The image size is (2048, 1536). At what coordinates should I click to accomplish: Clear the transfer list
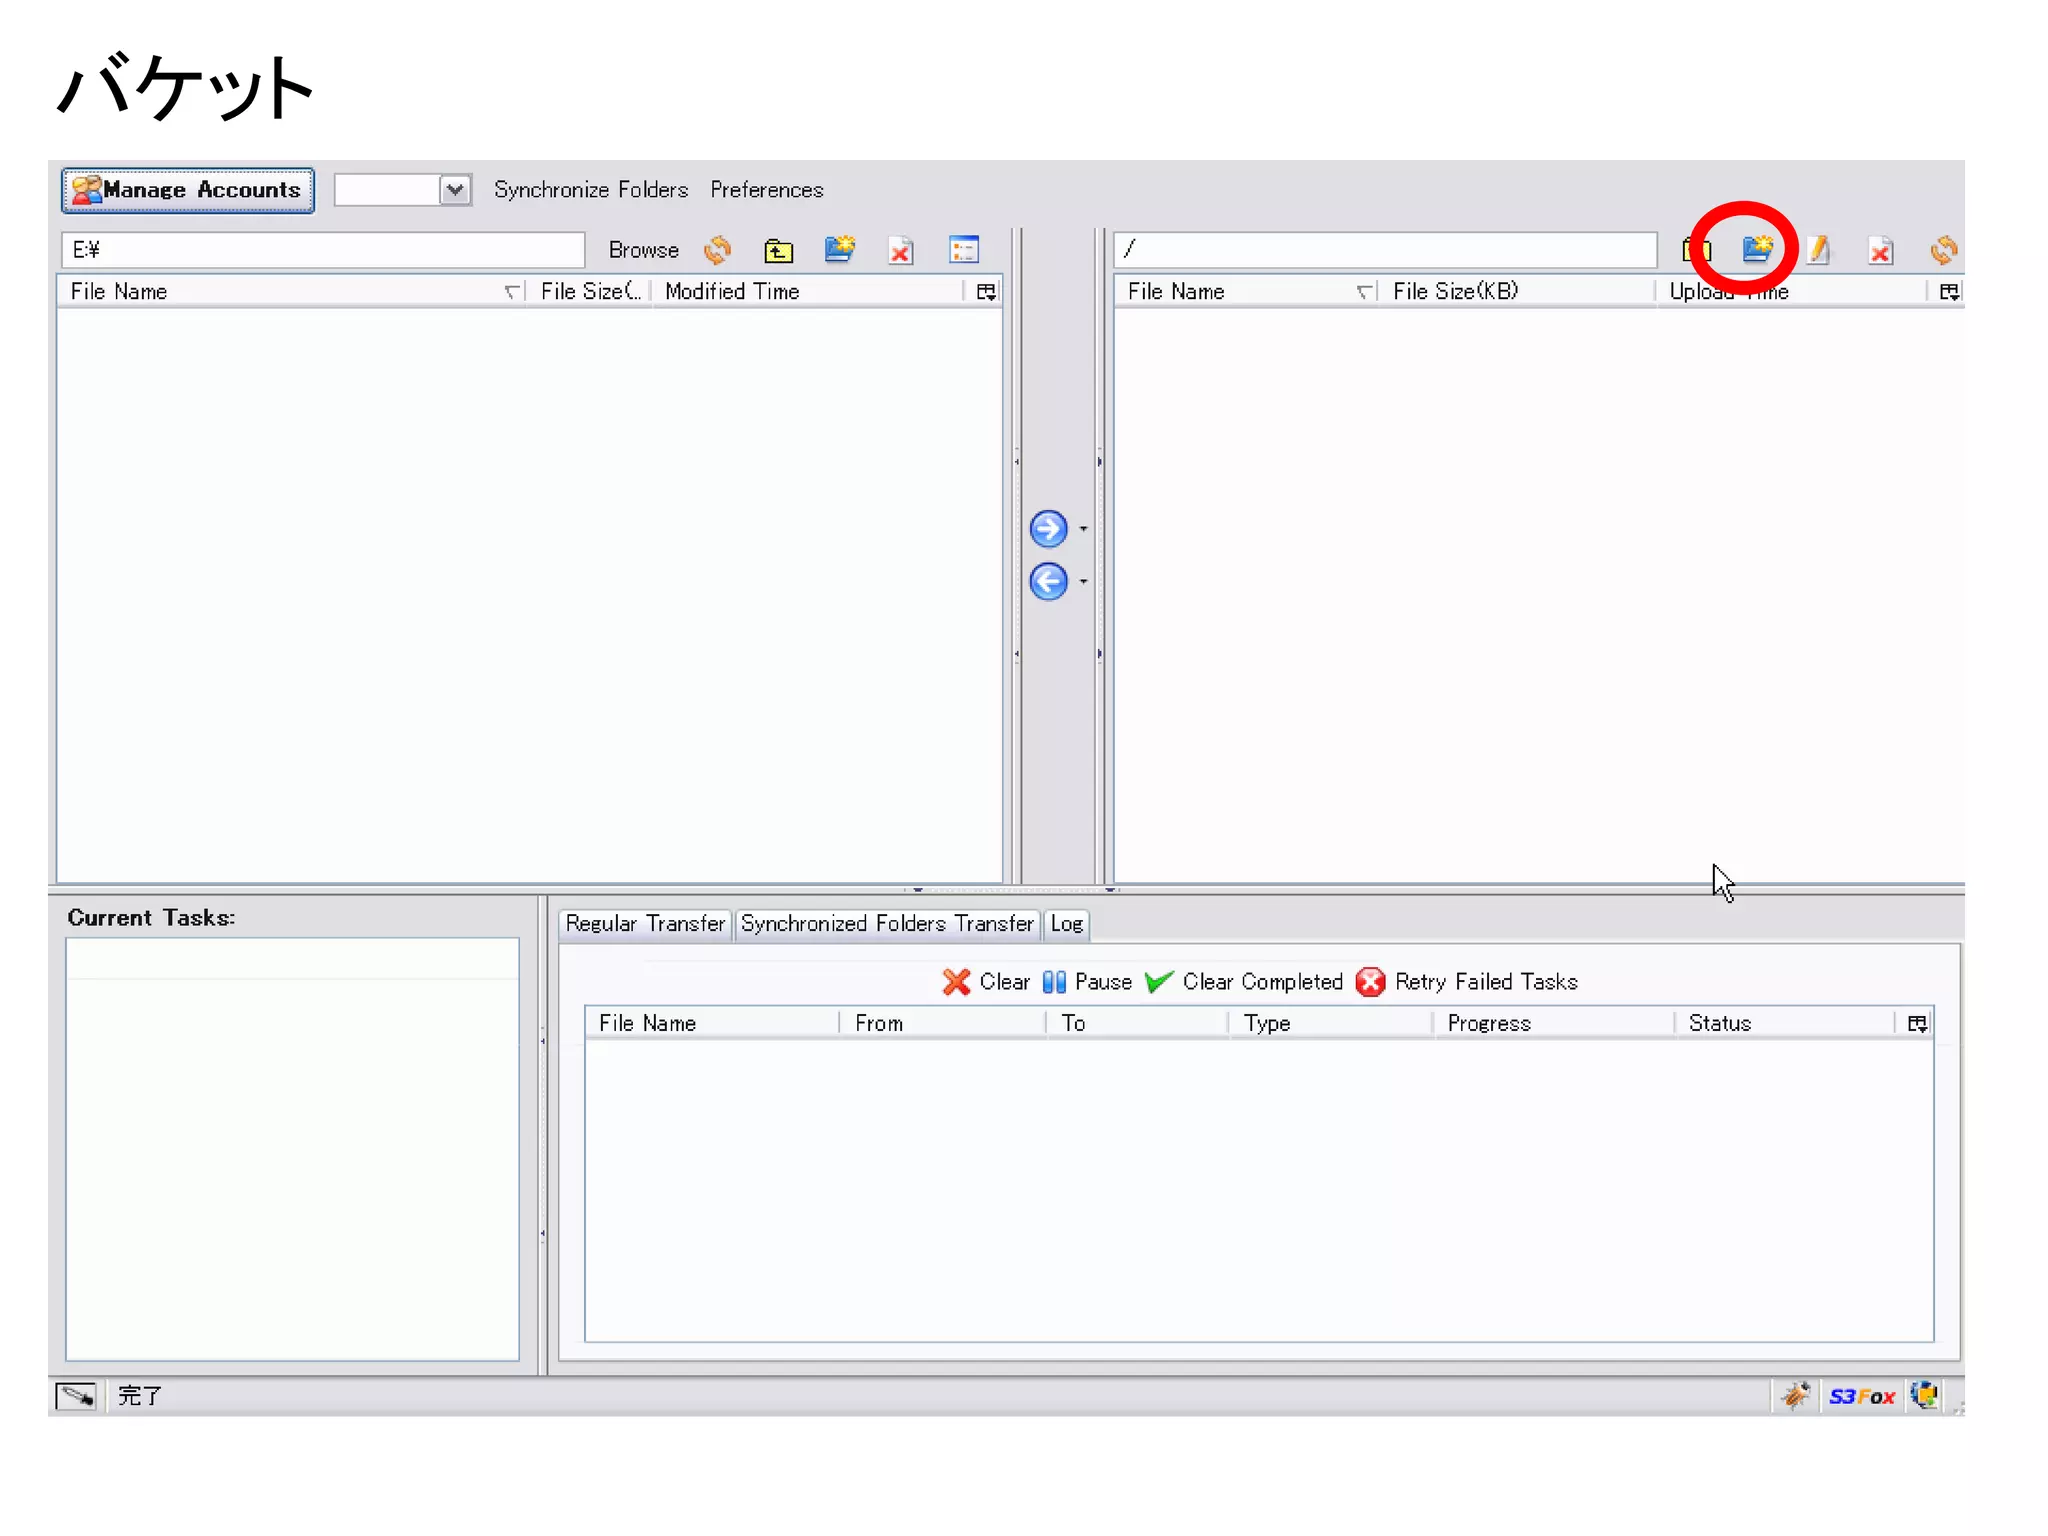pos(986,982)
